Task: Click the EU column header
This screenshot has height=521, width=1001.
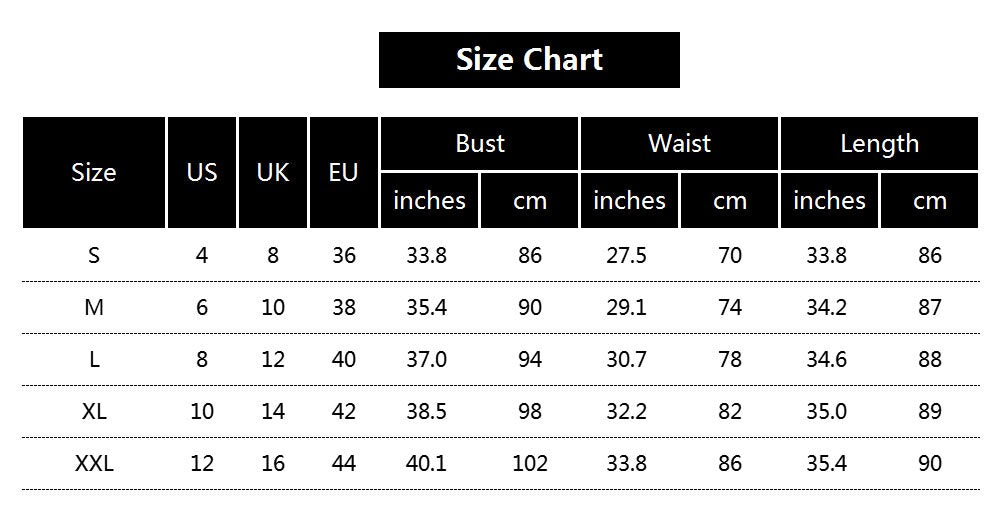Action: coord(343,172)
